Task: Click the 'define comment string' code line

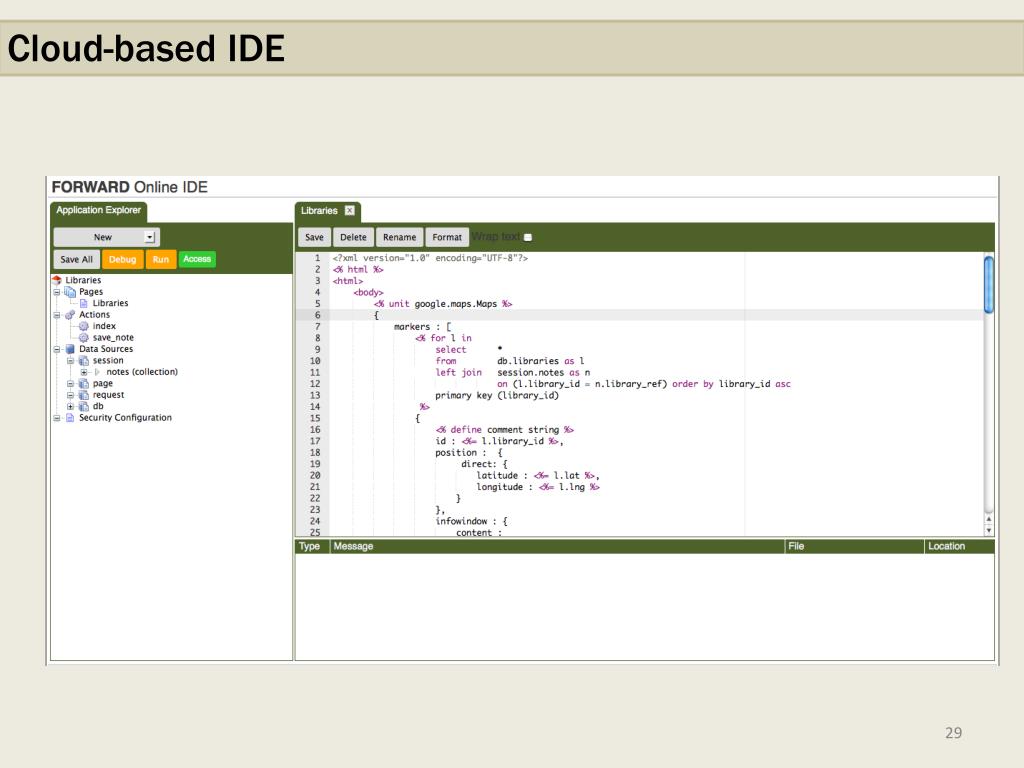Action: coord(504,430)
